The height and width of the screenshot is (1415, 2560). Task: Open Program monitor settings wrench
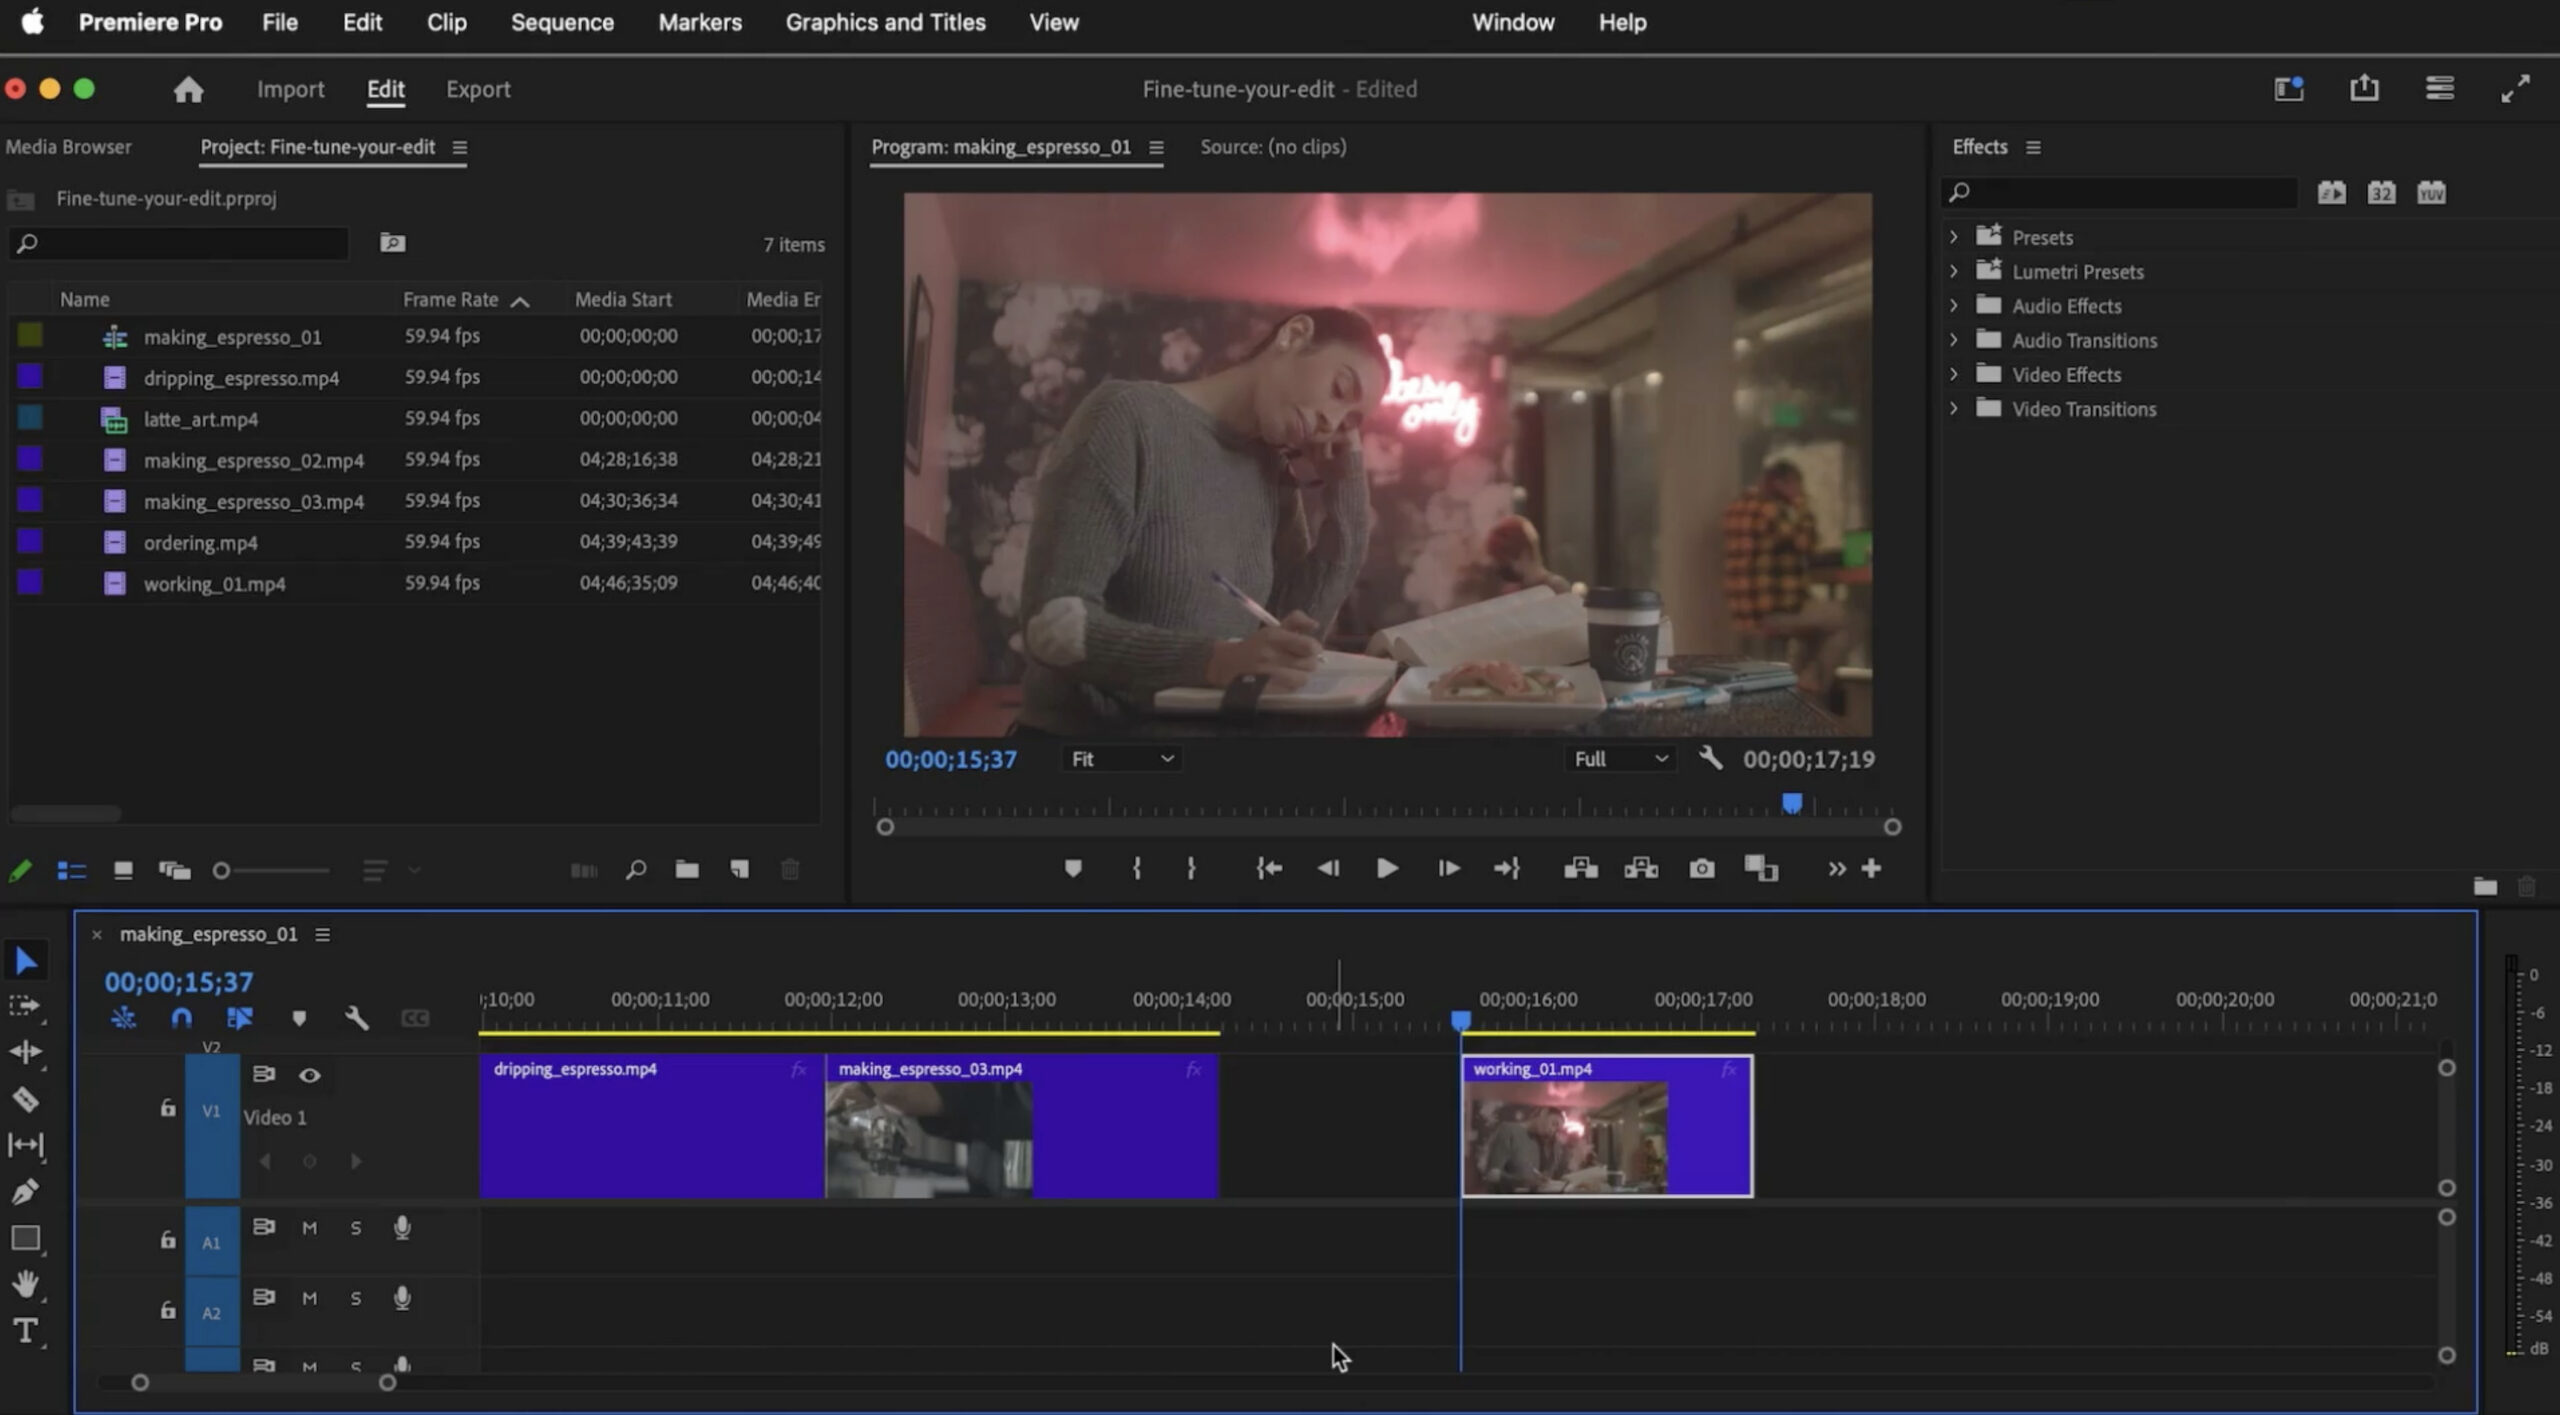point(1710,758)
